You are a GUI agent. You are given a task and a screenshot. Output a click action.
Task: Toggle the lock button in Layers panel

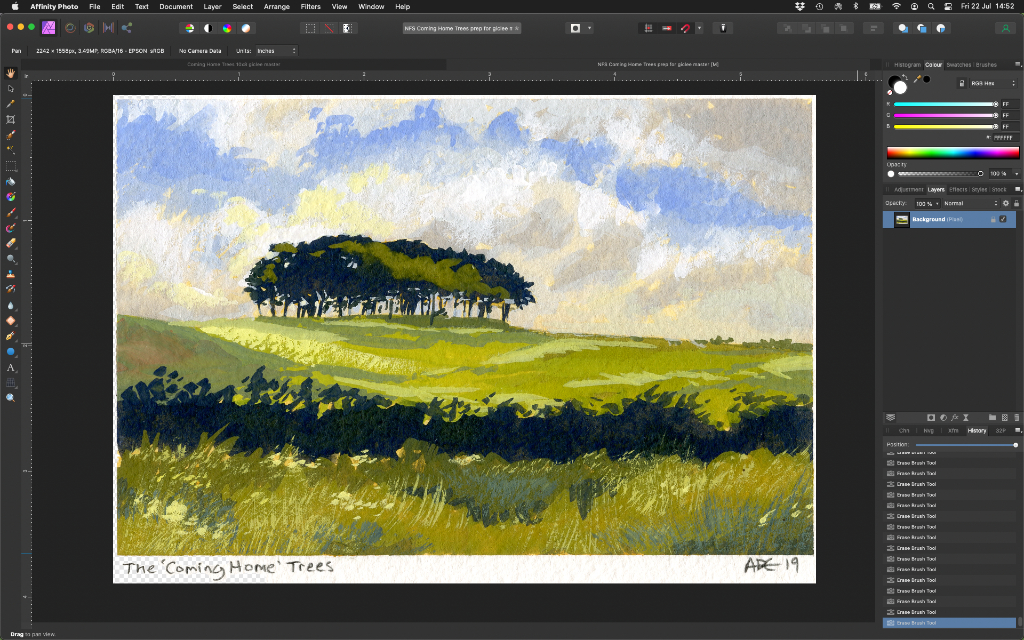(1017, 203)
